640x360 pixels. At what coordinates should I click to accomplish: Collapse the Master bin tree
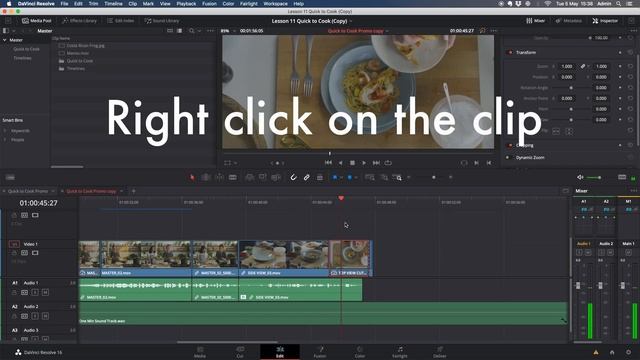pyautogui.click(x=5, y=40)
